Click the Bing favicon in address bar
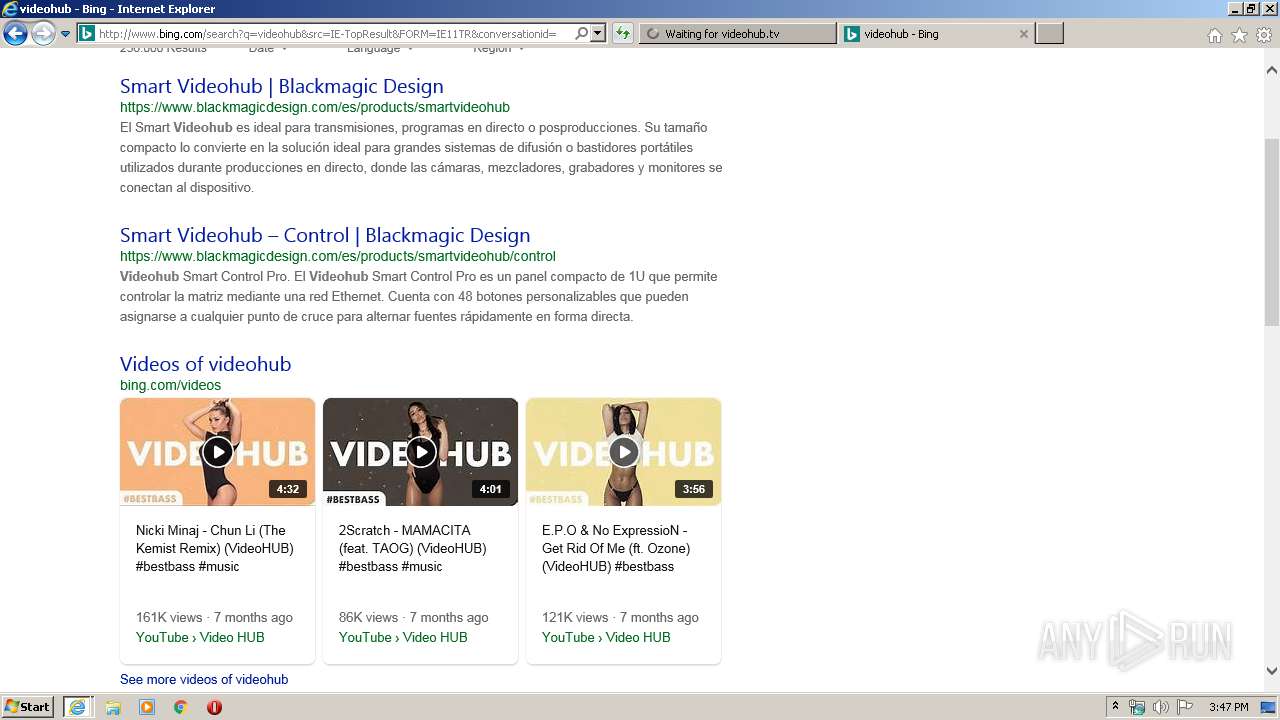Viewport: 1280px width, 720px height. (87, 33)
